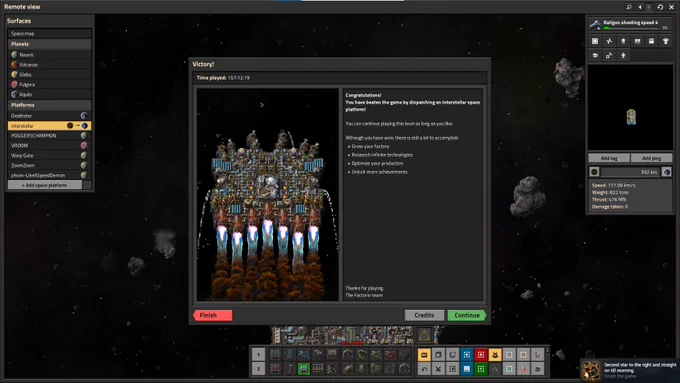Screen dimensions: 680x383
Task: Toggle the yellow alt-mode shortcut button
Action: (x=424, y=355)
